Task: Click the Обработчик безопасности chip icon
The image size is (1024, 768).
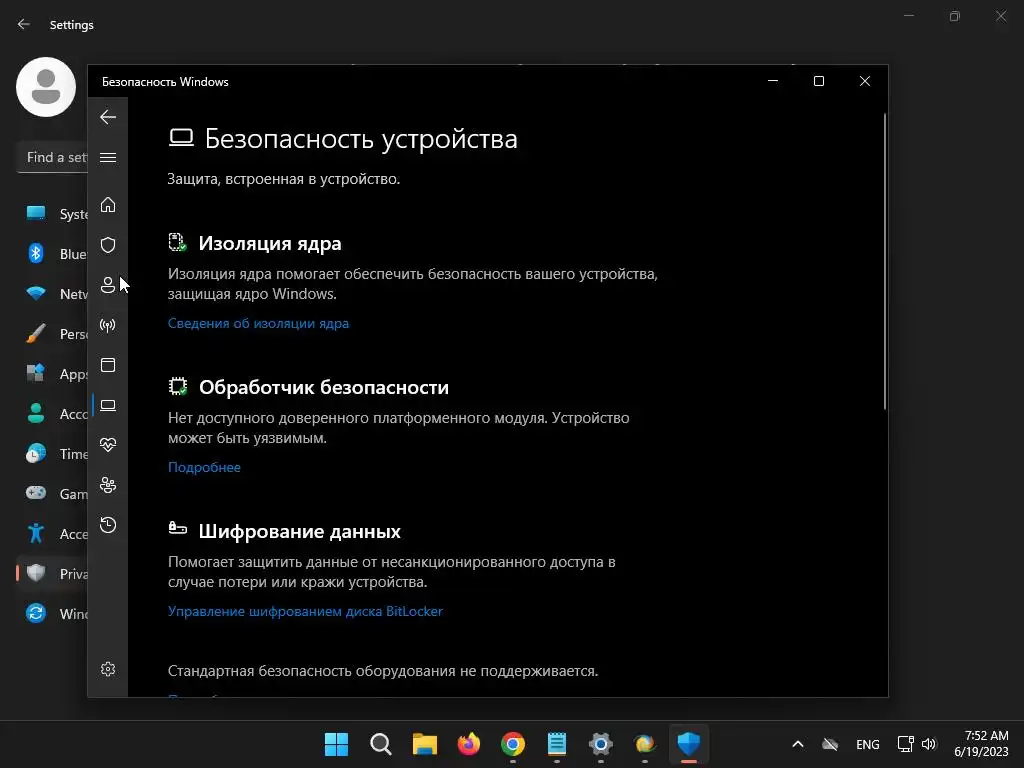Action: point(178,387)
